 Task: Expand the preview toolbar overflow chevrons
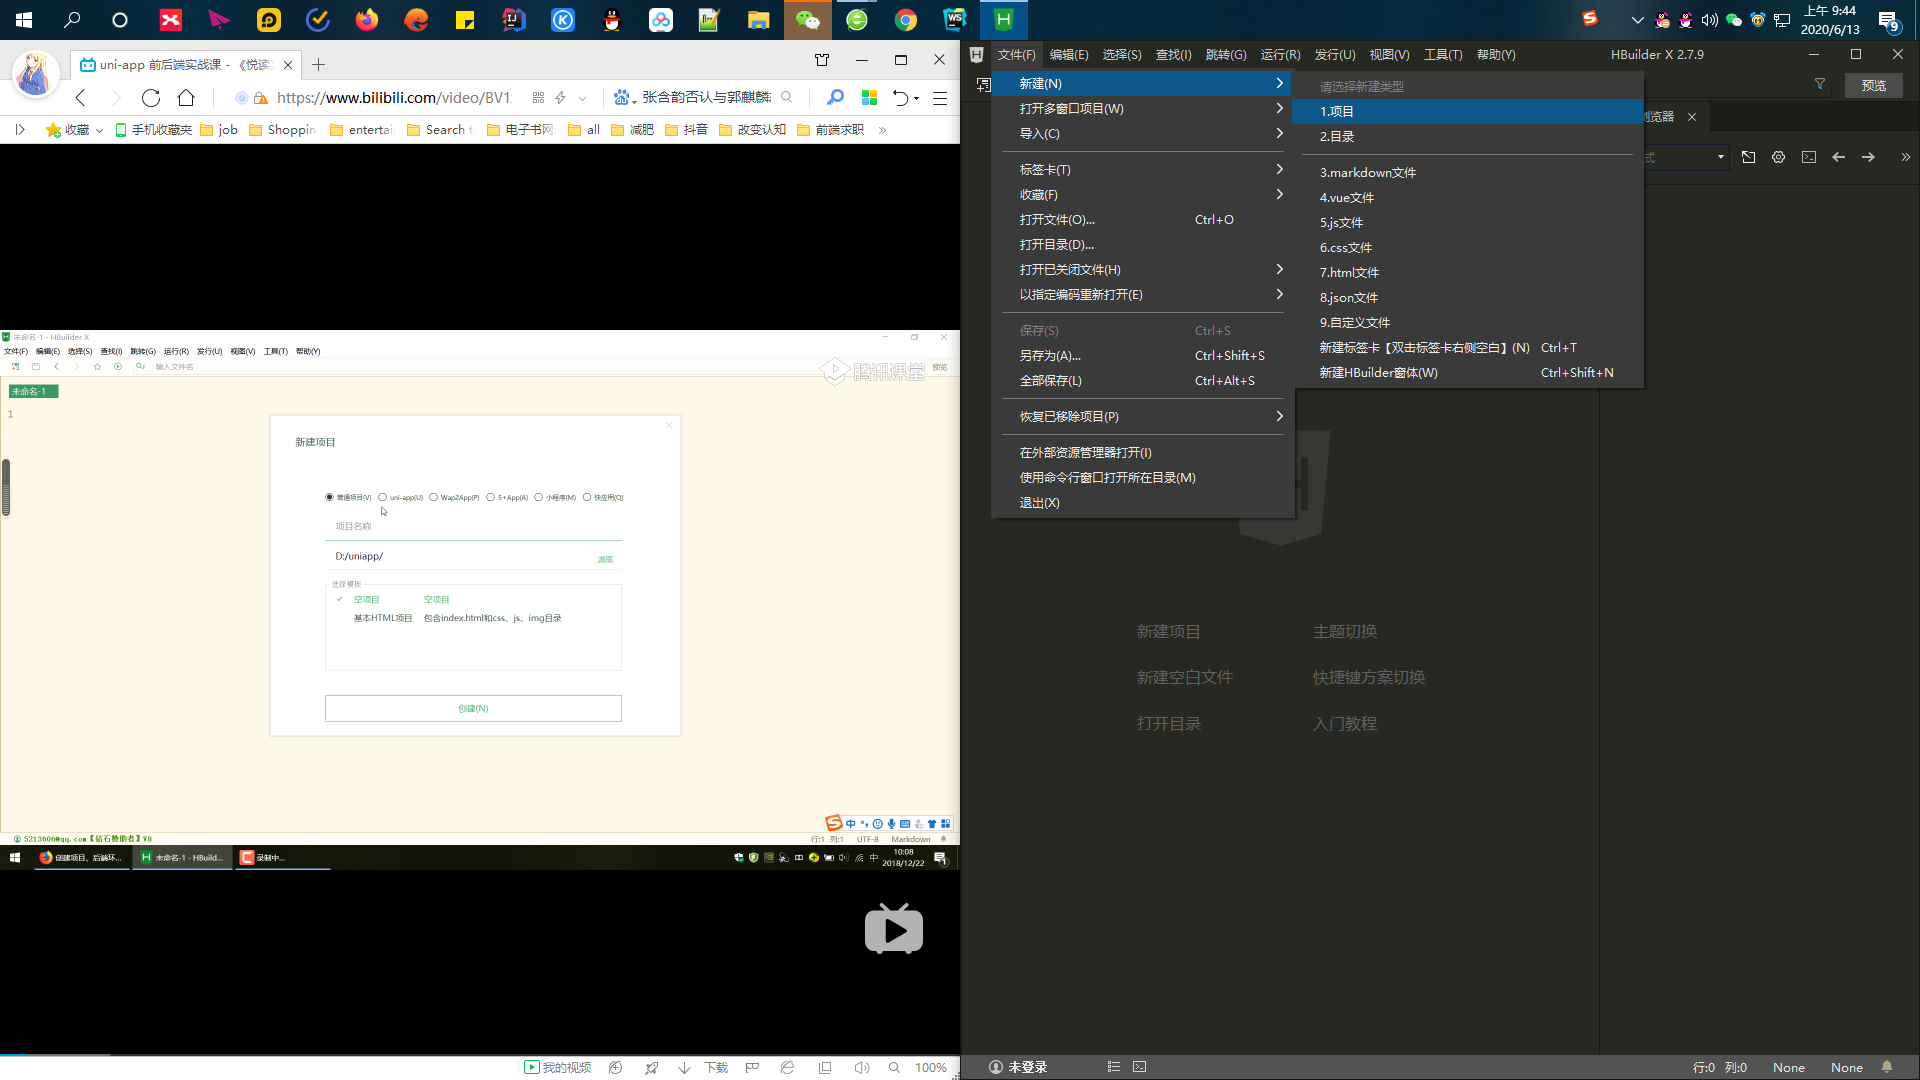(x=1905, y=157)
